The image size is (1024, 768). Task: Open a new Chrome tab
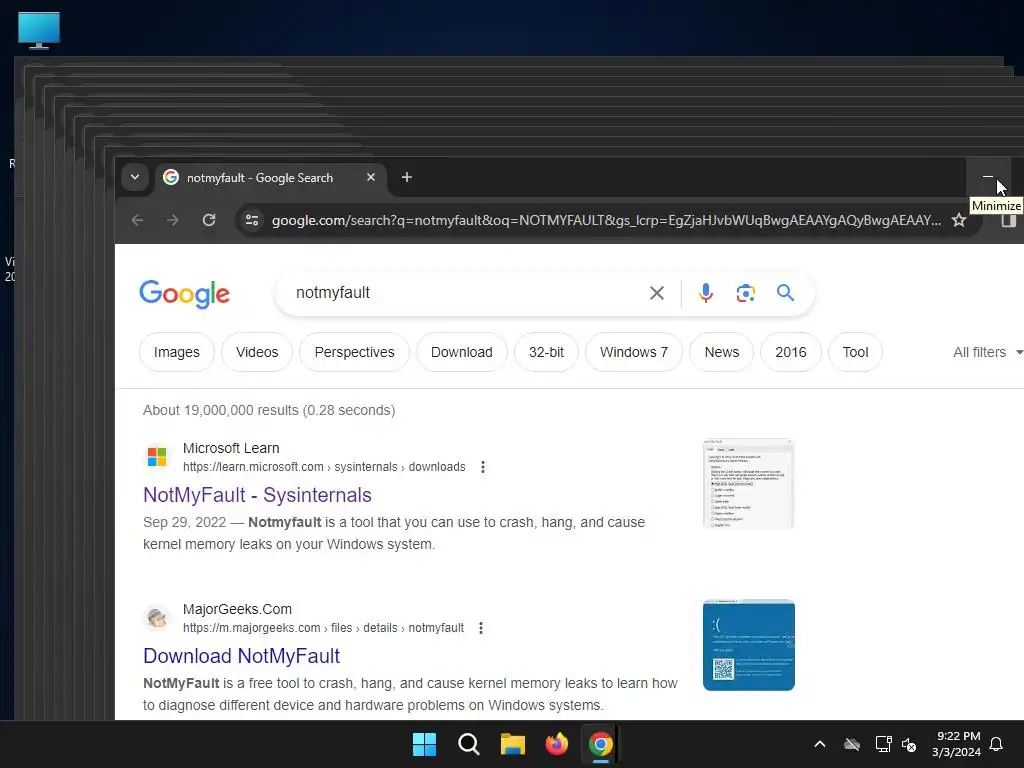click(406, 177)
